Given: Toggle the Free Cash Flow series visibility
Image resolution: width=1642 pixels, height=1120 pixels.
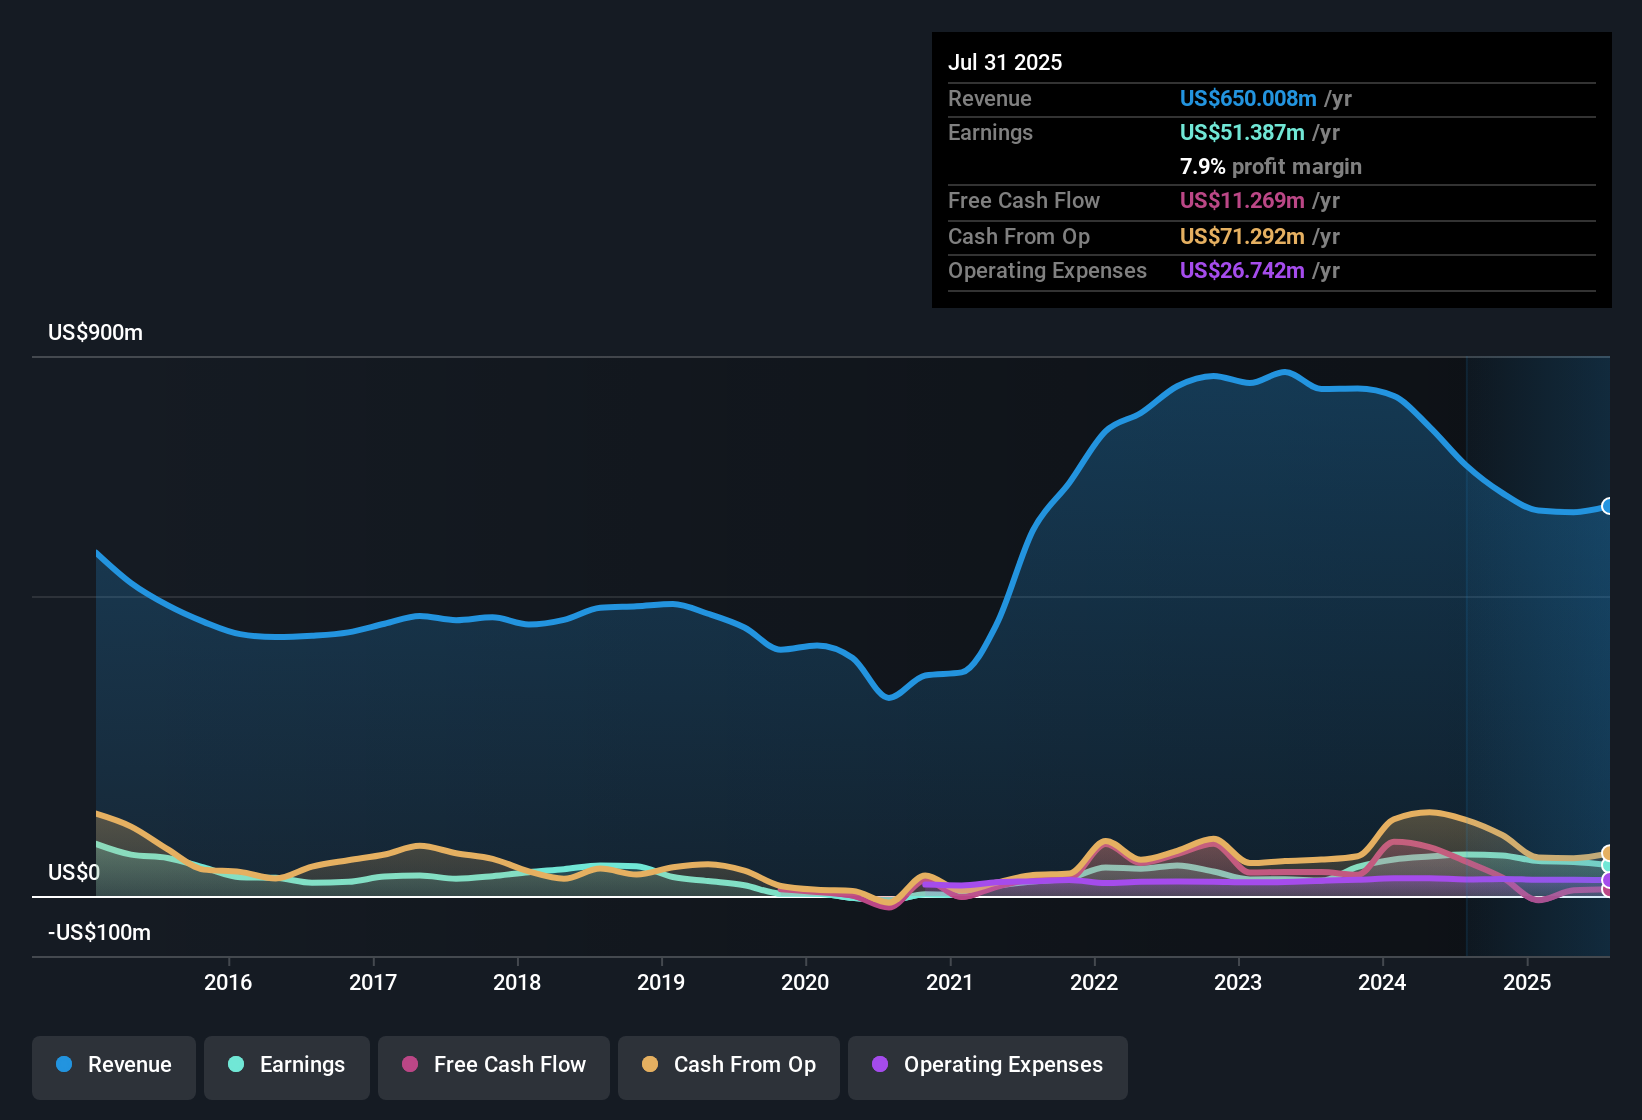Looking at the screenshot, I should [493, 1065].
